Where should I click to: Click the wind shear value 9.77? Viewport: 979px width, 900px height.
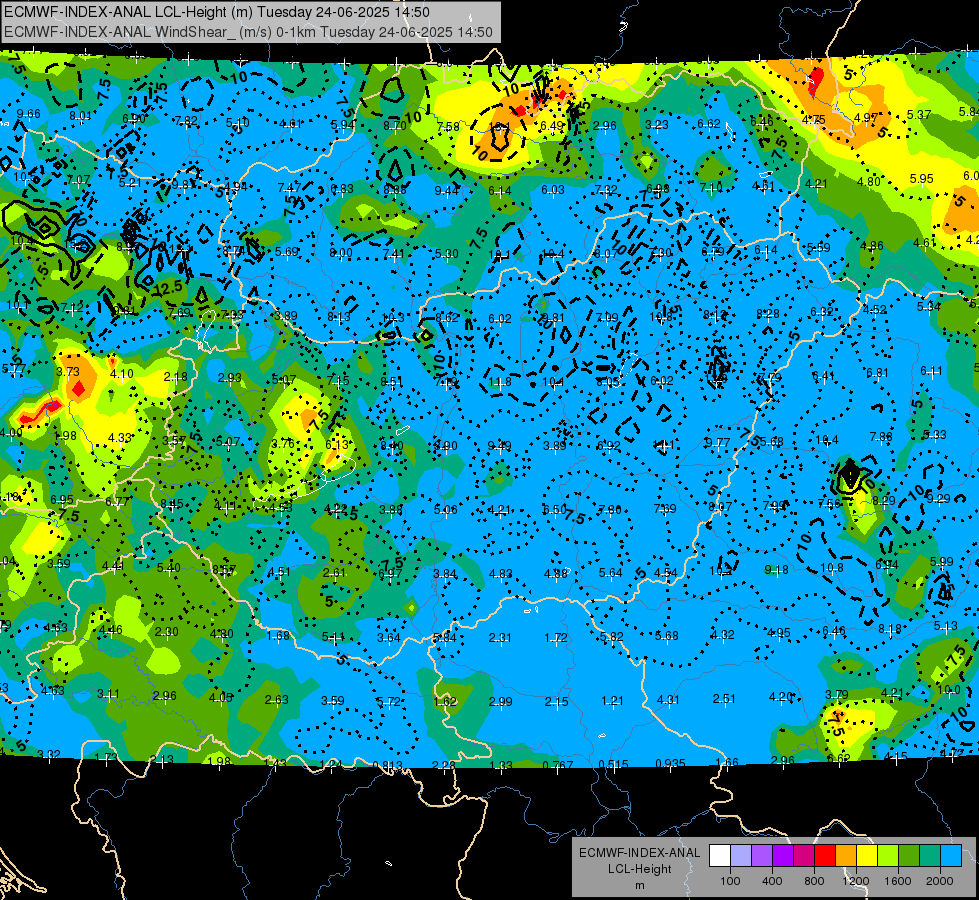tap(717, 442)
